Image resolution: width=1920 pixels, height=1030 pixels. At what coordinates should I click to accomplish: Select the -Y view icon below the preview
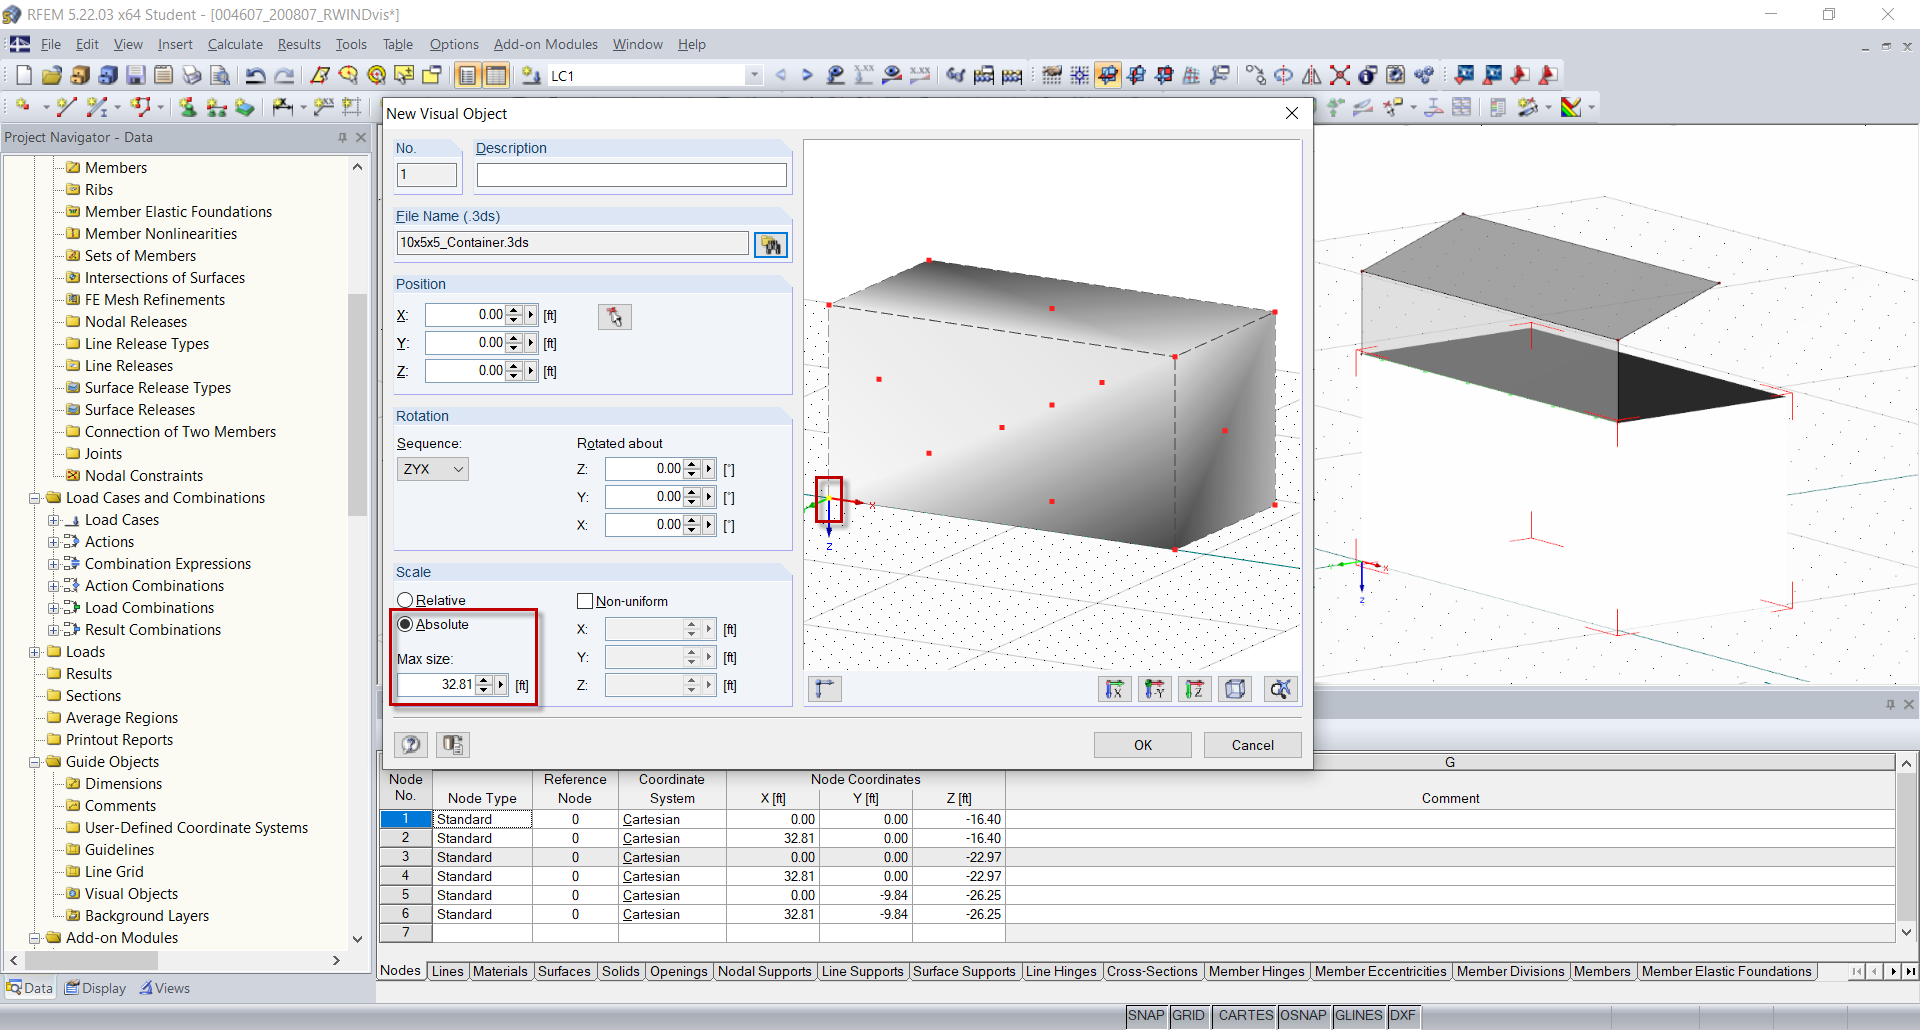pos(1155,689)
